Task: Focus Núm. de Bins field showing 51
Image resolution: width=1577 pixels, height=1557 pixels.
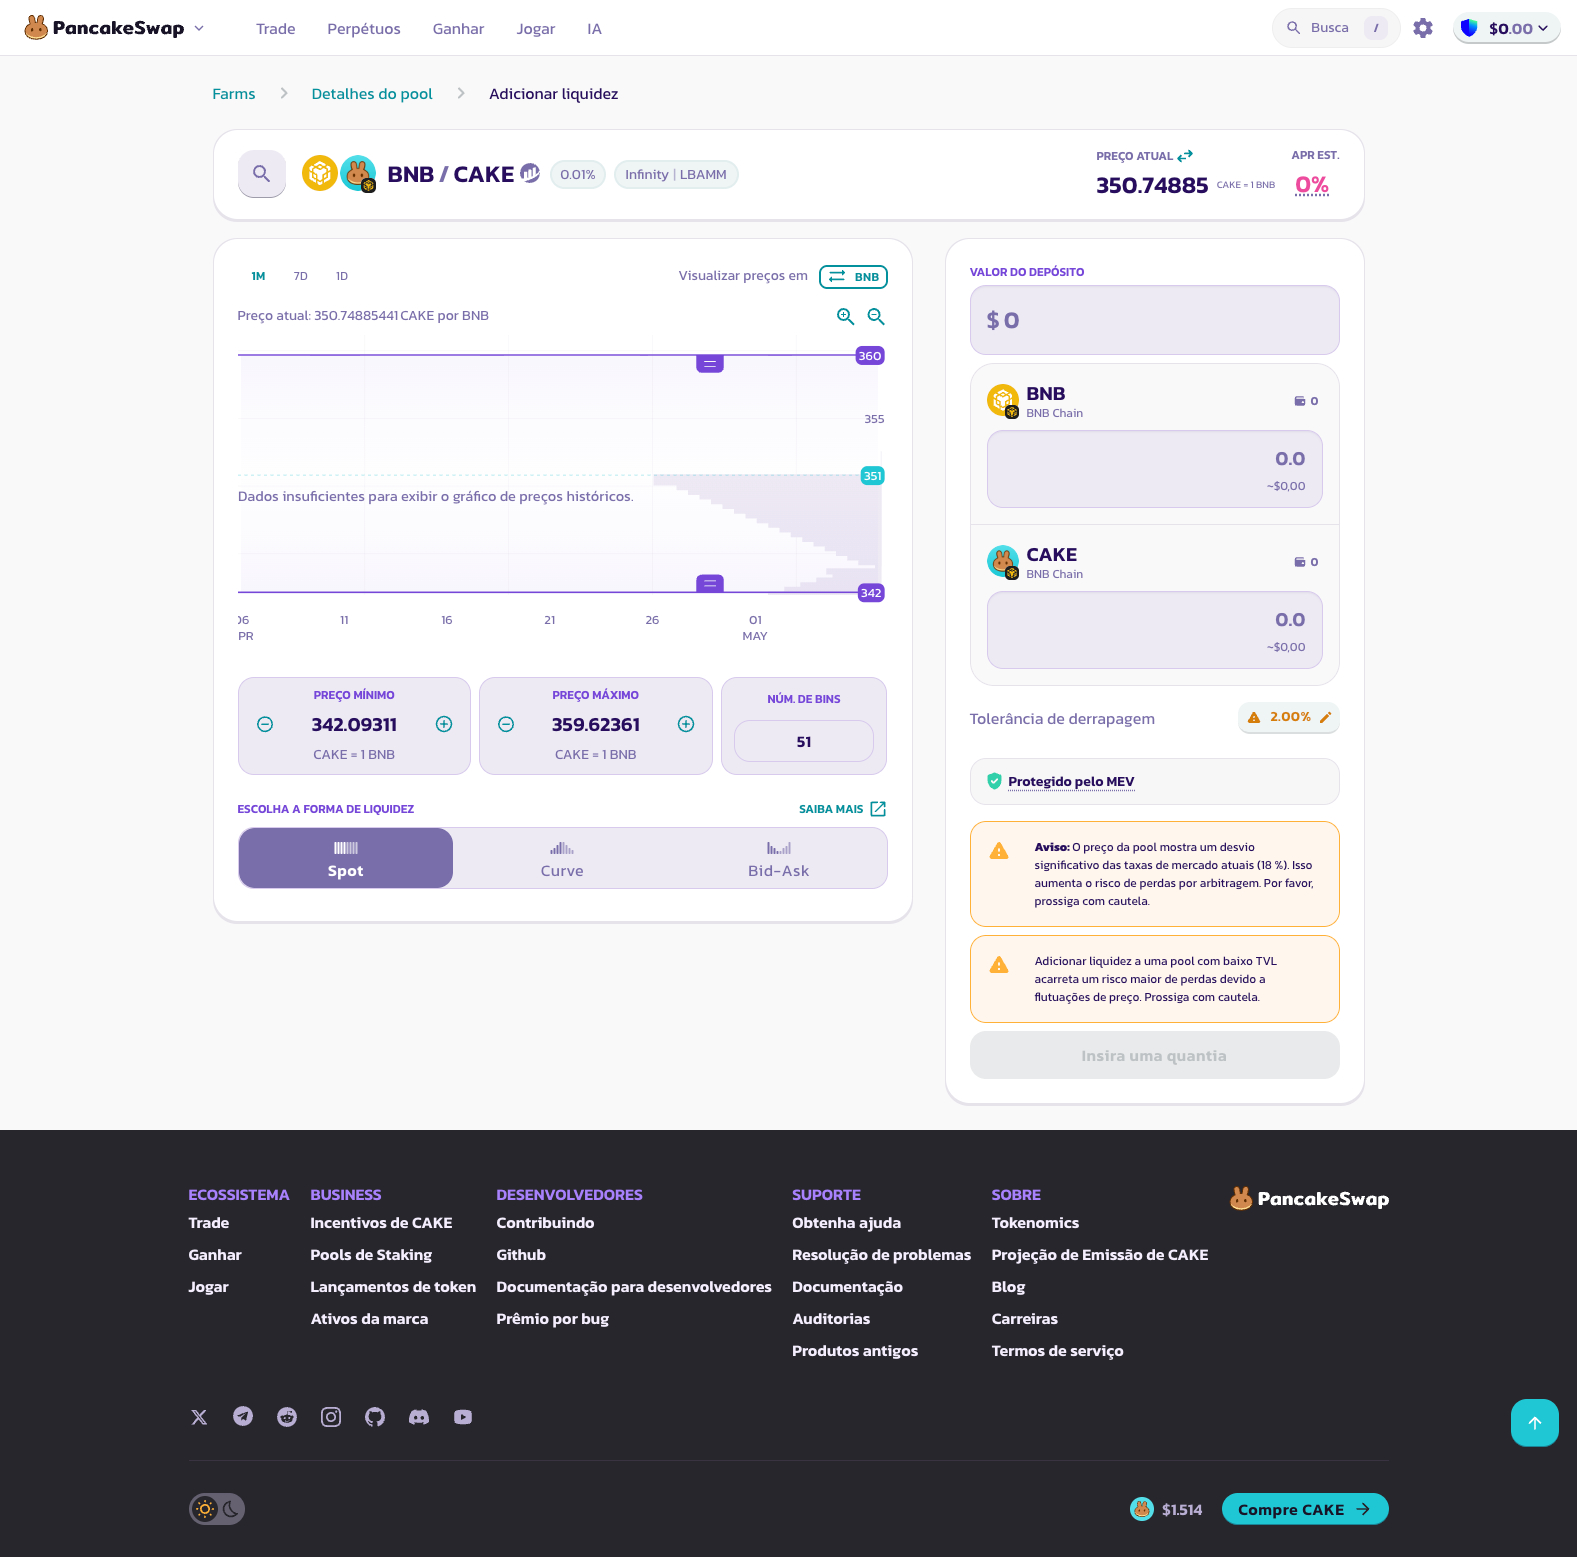Action: [x=804, y=742]
